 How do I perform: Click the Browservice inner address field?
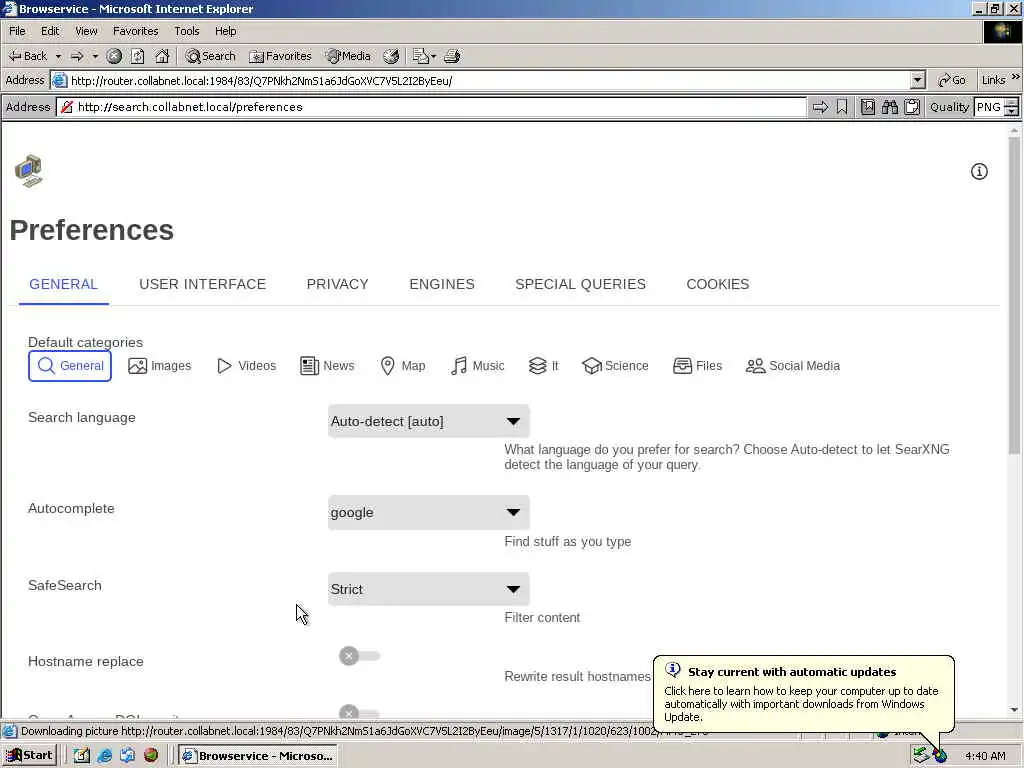point(431,107)
